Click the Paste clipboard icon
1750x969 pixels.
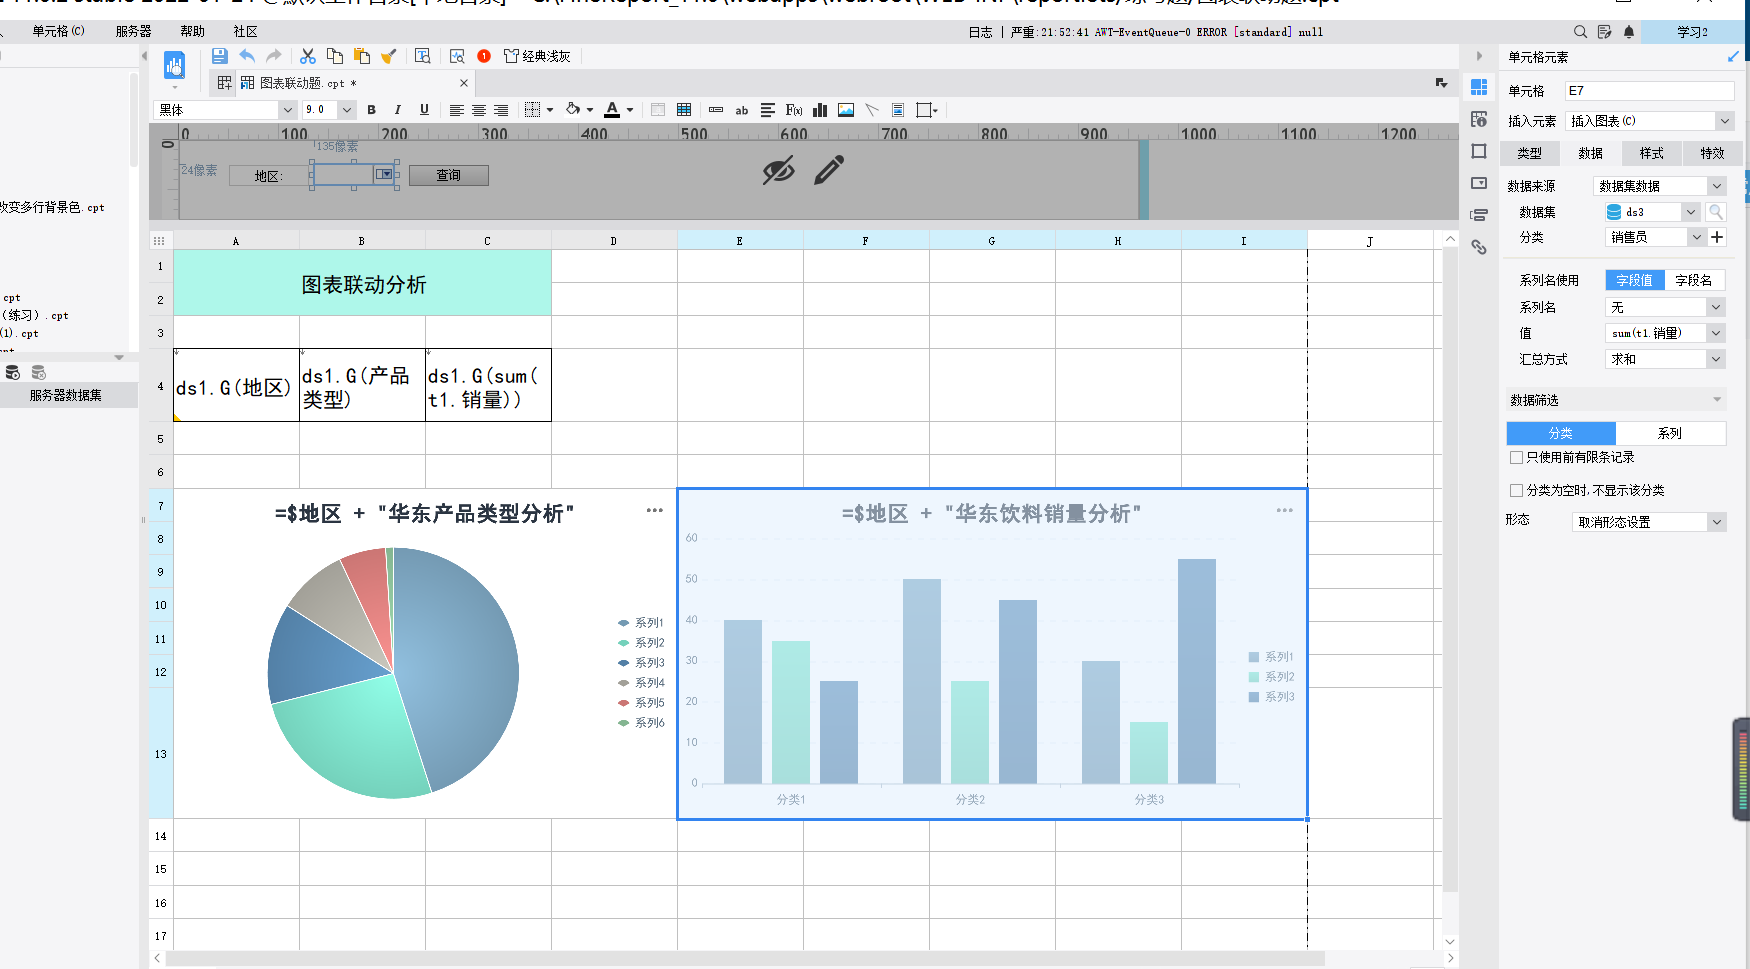click(362, 56)
